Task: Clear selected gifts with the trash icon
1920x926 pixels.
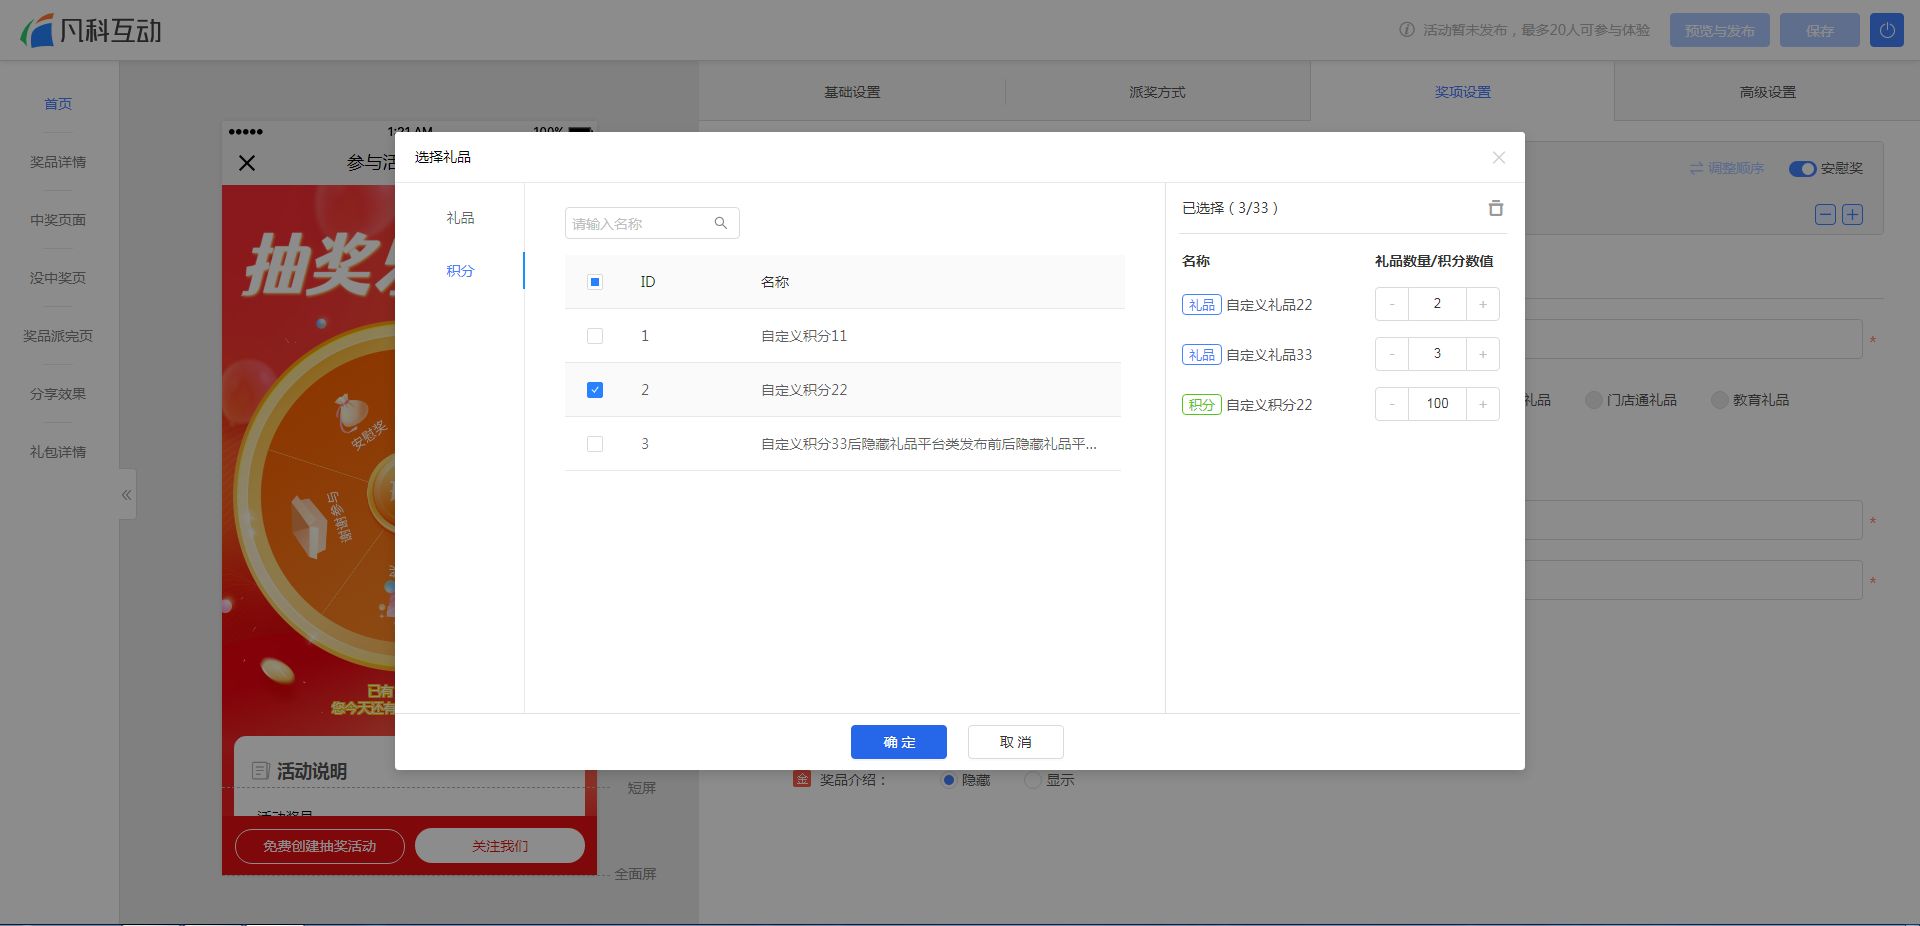Action: point(1495,208)
